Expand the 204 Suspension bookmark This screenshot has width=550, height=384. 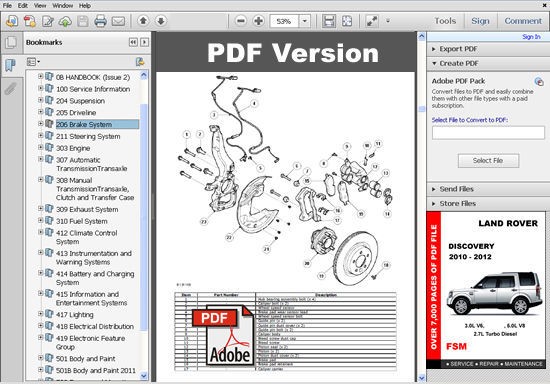[x=40, y=100]
